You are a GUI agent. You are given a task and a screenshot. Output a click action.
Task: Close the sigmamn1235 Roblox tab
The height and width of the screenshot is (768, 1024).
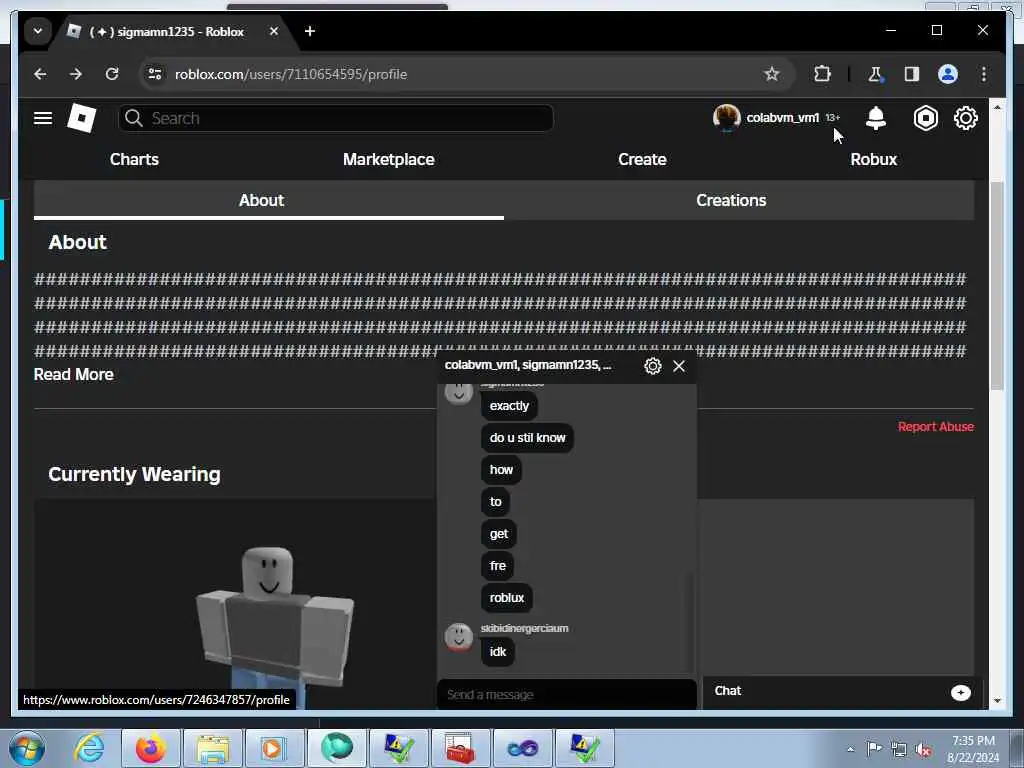coord(274,31)
